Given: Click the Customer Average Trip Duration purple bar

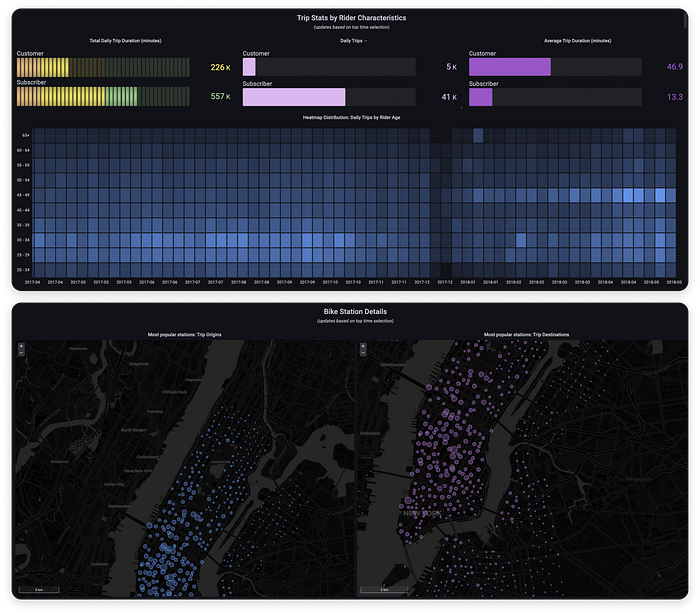Looking at the screenshot, I should [509, 67].
